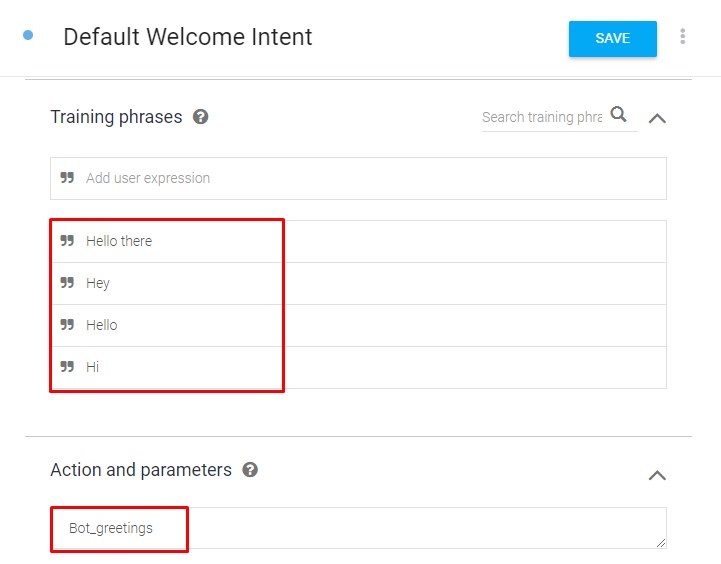Click the Add user expression field
The width and height of the screenshot is (721, 564).
370,178
